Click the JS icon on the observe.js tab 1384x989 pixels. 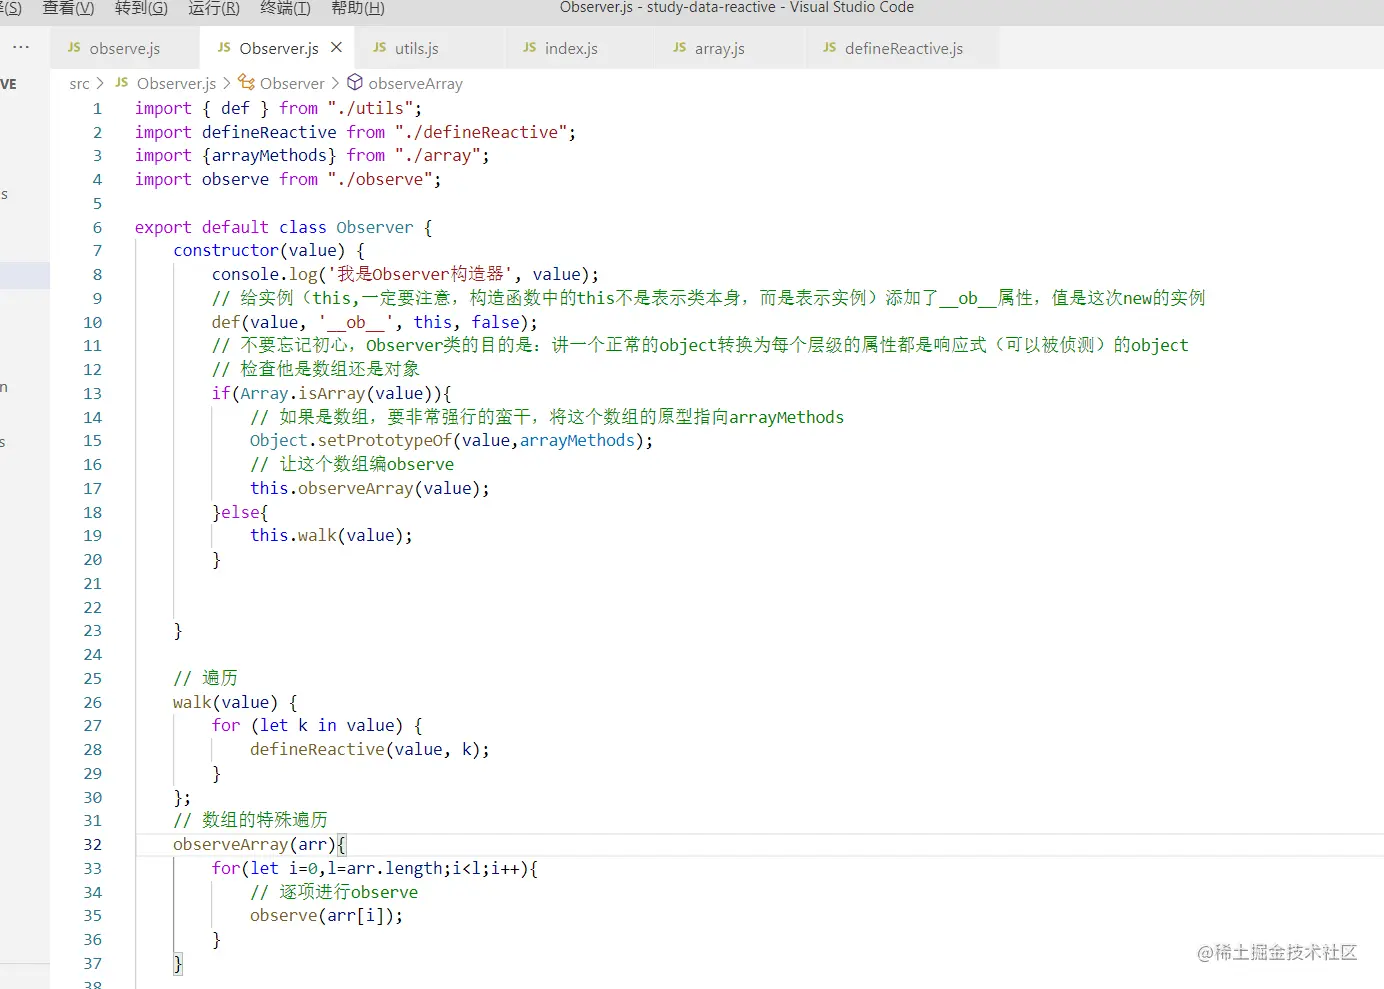pyautogui.click(x=74, y=47)
